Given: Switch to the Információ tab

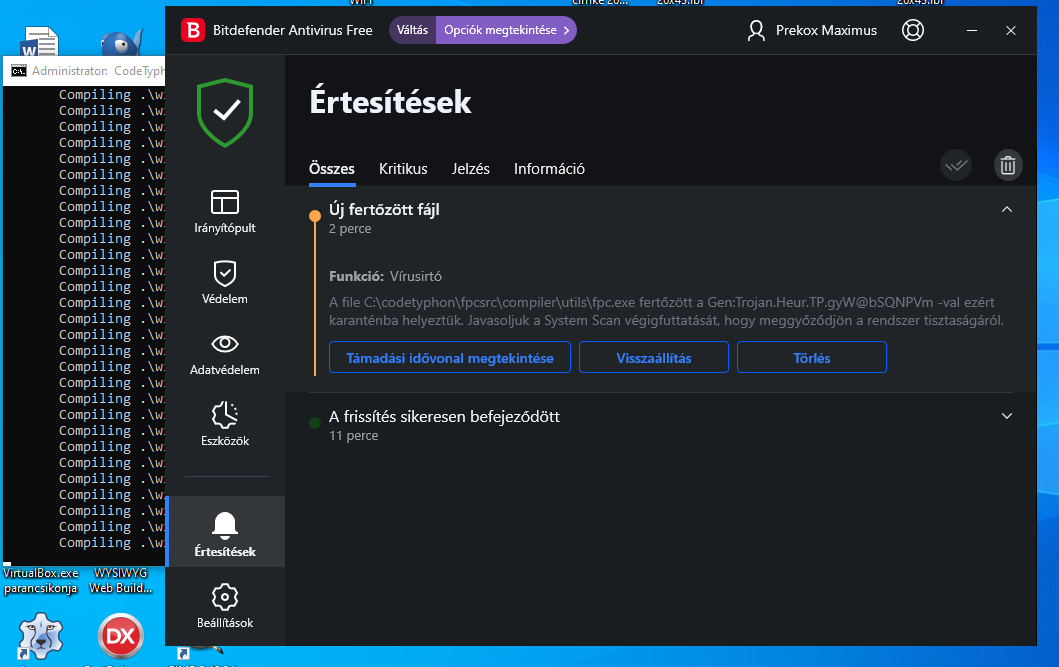Looking at the screenshot, I should tap(549, 169).
